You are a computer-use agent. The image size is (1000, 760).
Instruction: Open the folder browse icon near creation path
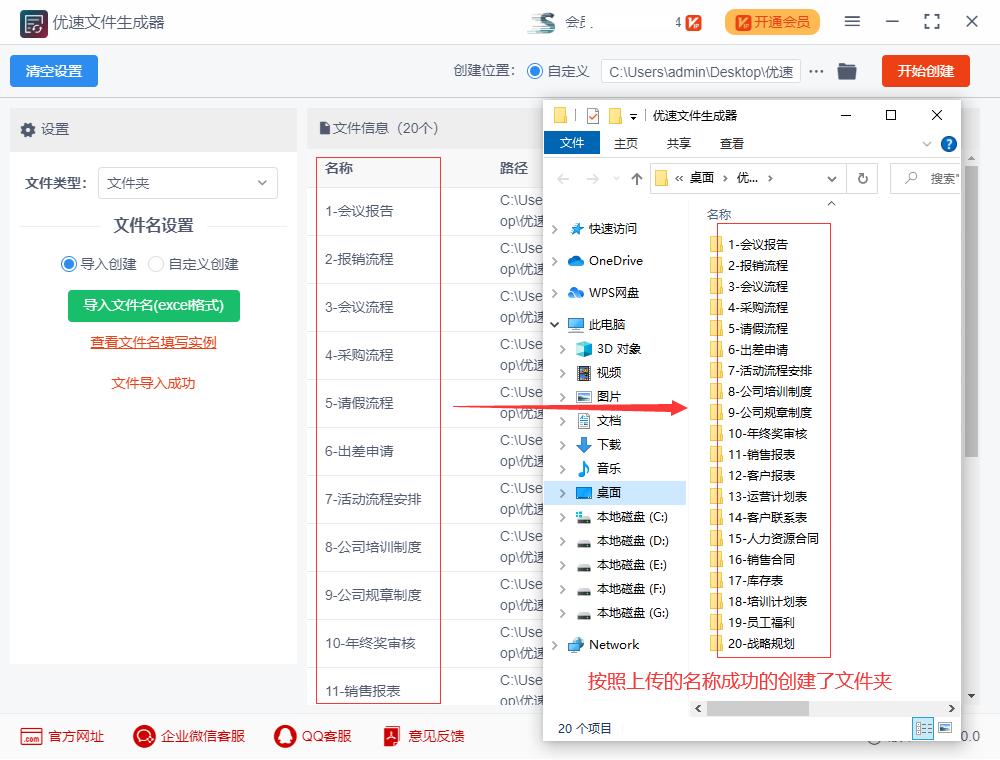coord(846,71)
